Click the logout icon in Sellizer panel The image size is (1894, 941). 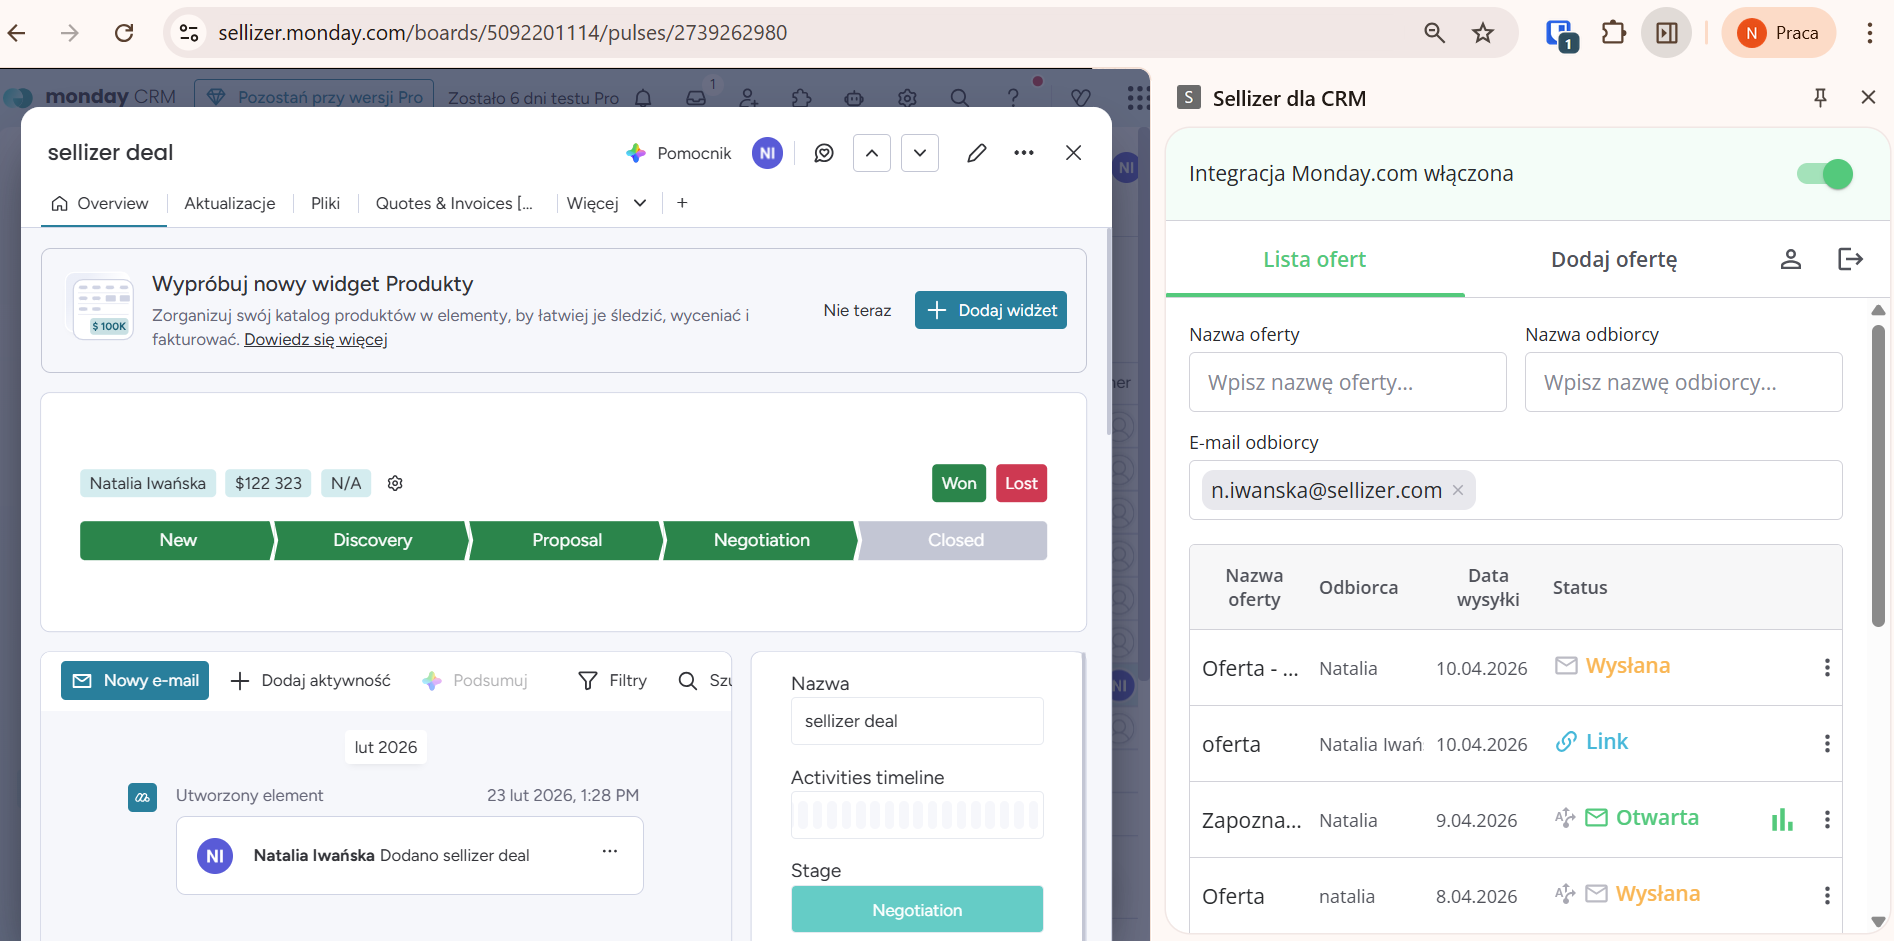(1850, 260)
